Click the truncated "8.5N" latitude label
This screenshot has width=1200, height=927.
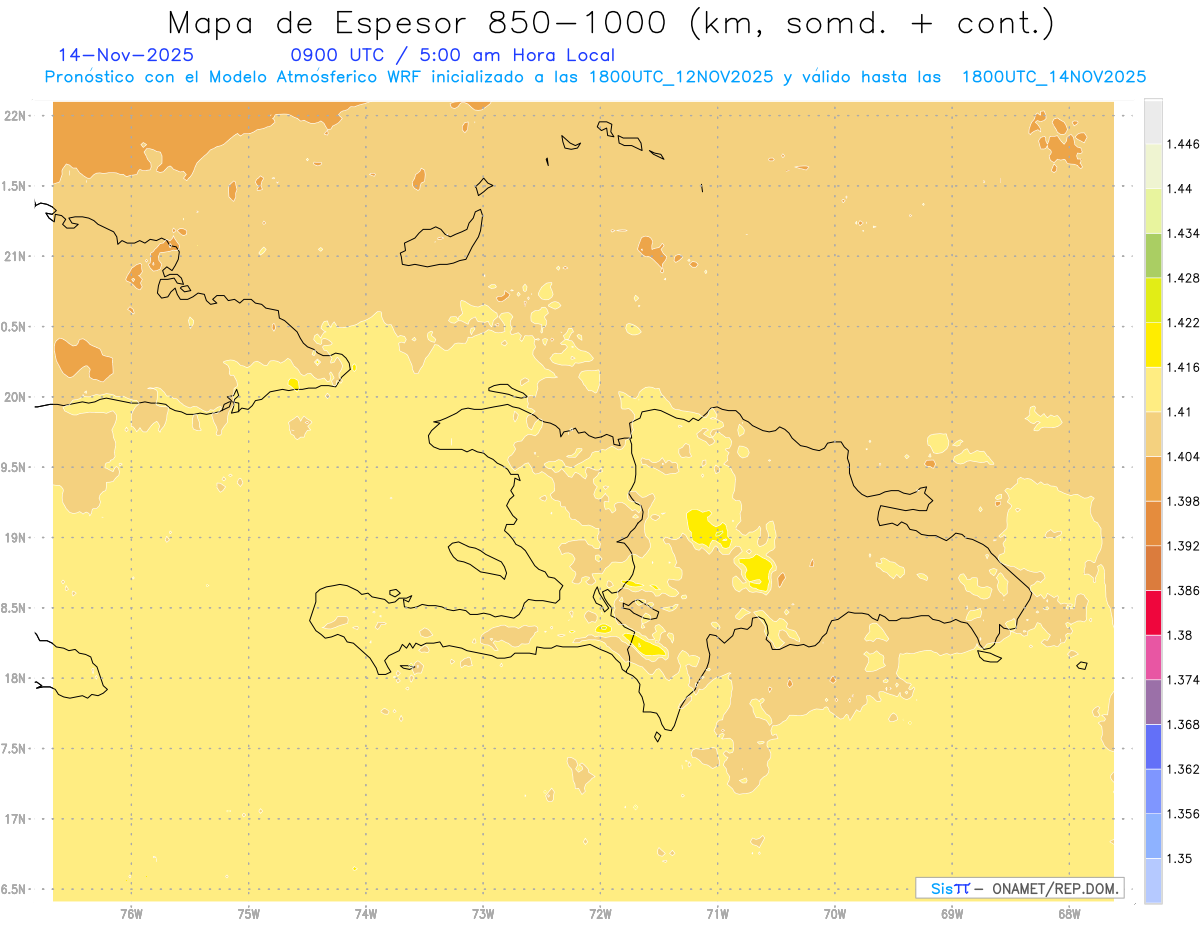coord(14,608)
